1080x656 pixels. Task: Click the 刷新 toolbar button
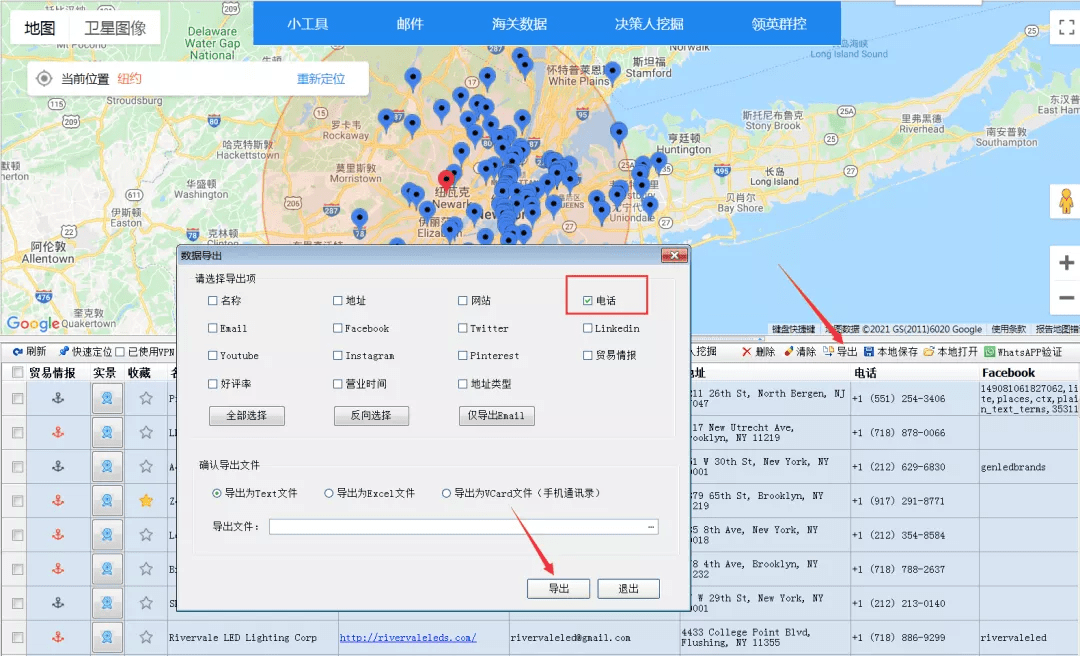tap(30, 351)
